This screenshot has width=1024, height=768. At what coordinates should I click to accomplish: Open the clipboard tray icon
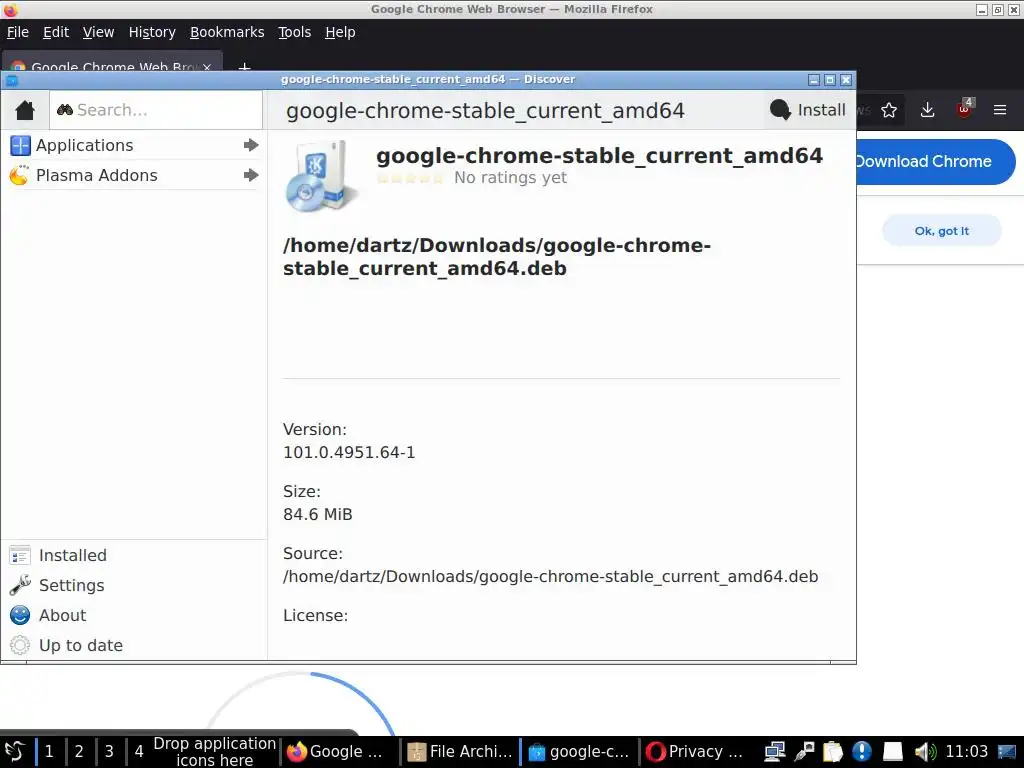tap(833, 752)
